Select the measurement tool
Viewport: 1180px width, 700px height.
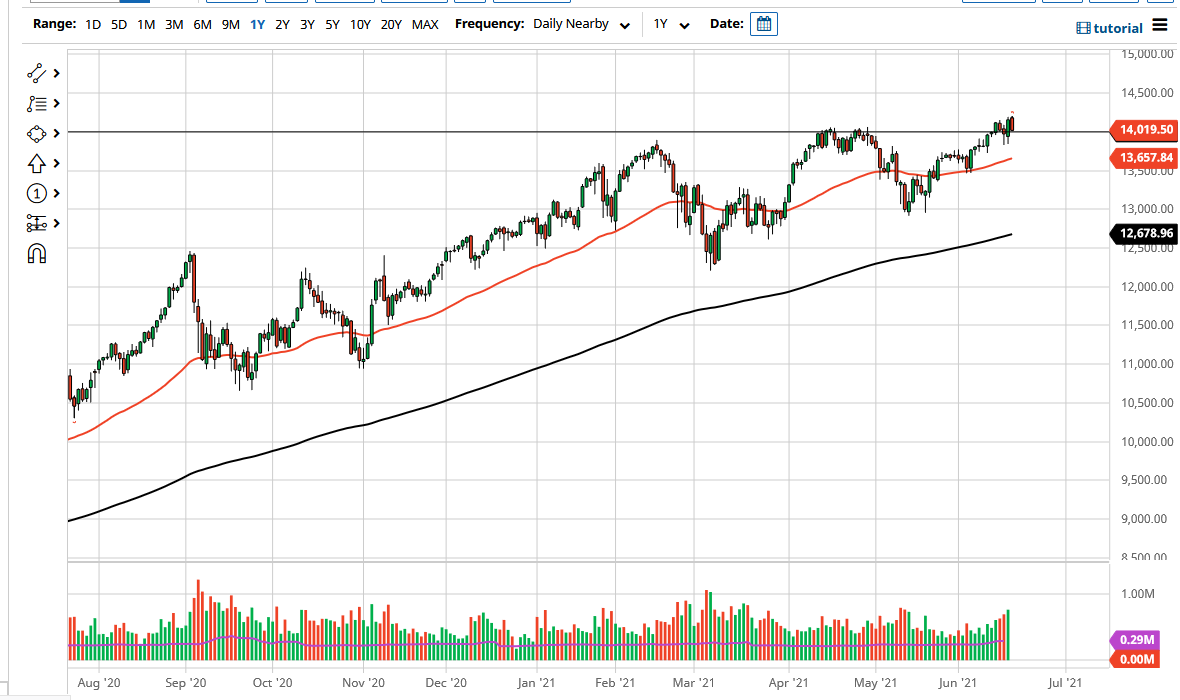pos(37,223)
